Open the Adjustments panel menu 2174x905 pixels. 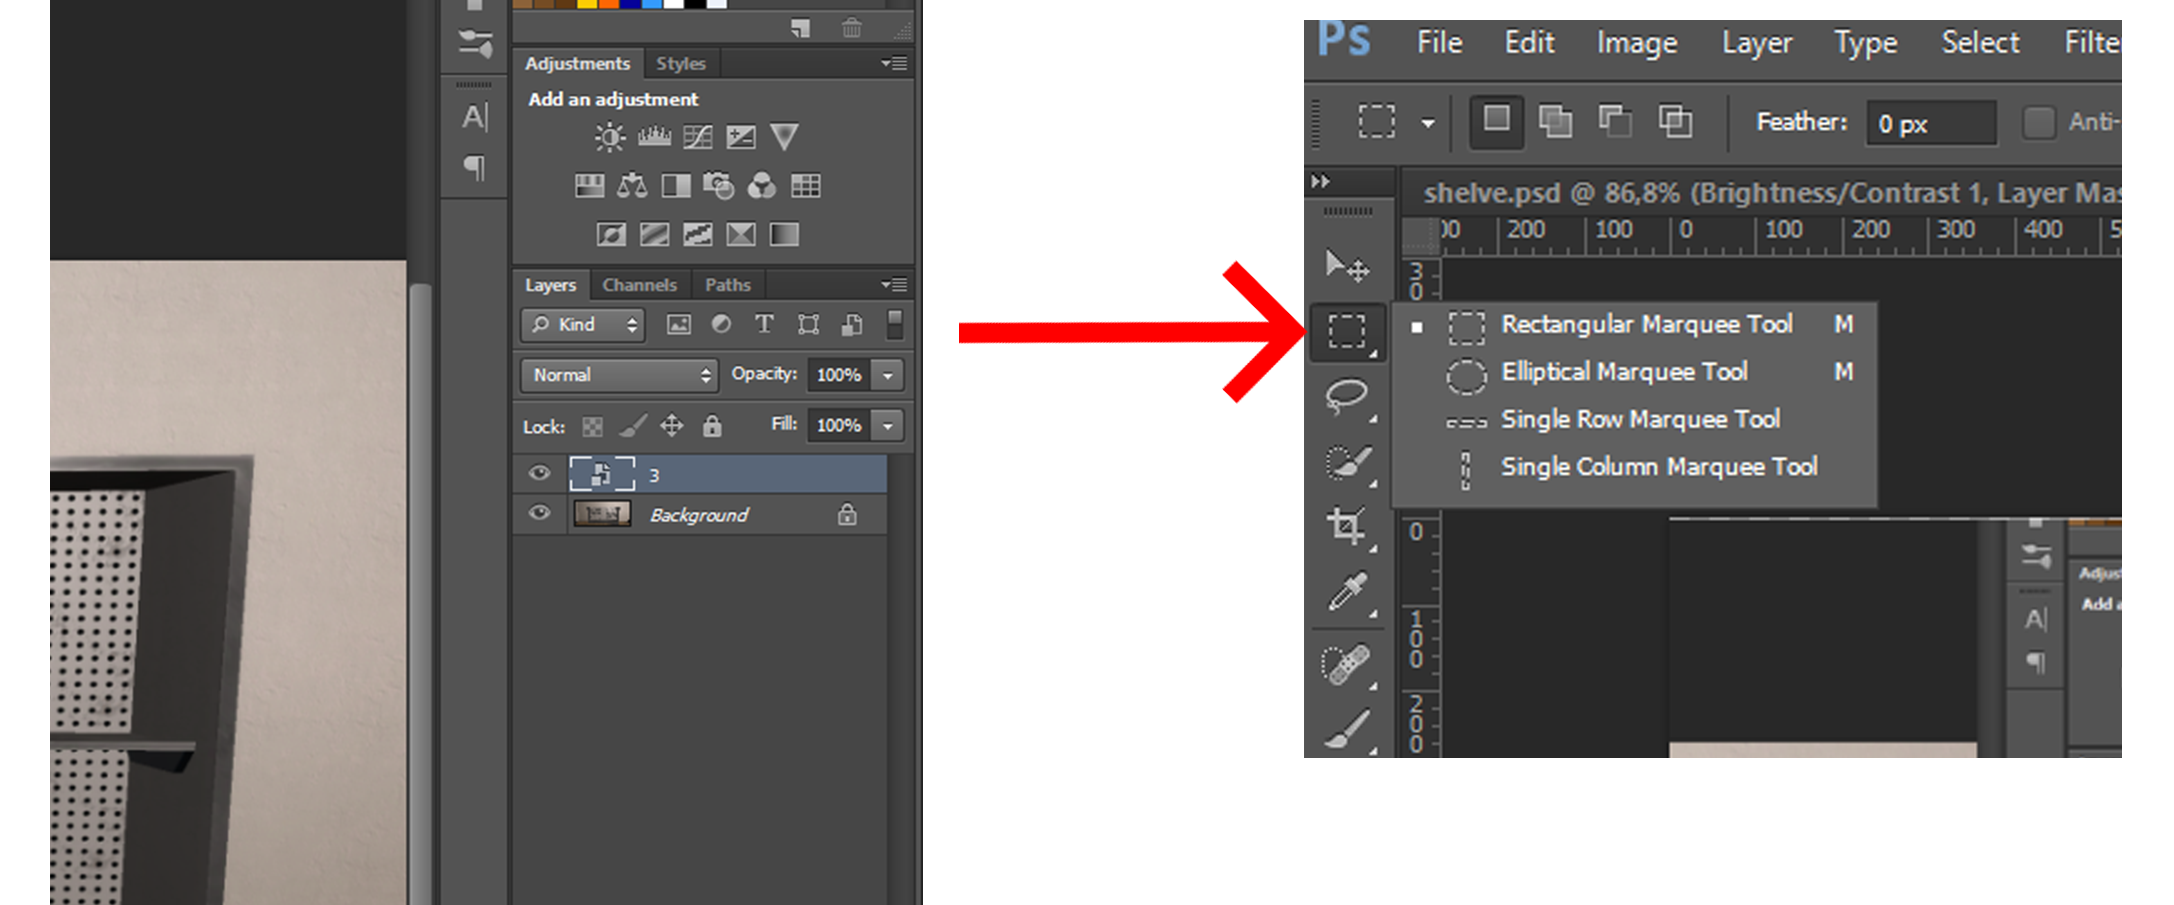895,63
